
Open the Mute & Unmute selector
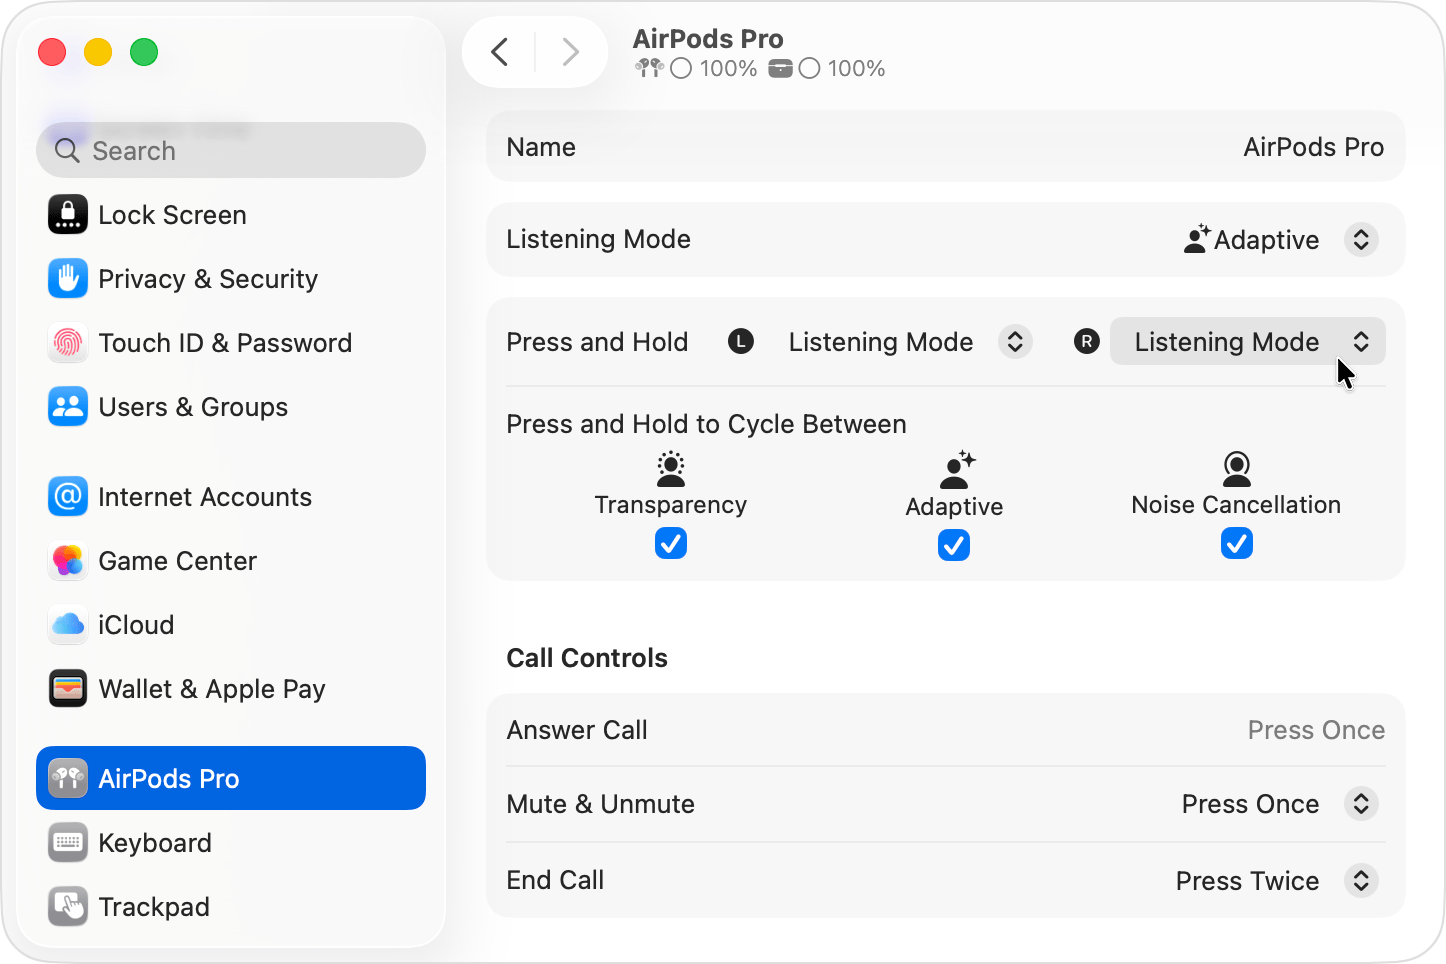click(1360, 803)
